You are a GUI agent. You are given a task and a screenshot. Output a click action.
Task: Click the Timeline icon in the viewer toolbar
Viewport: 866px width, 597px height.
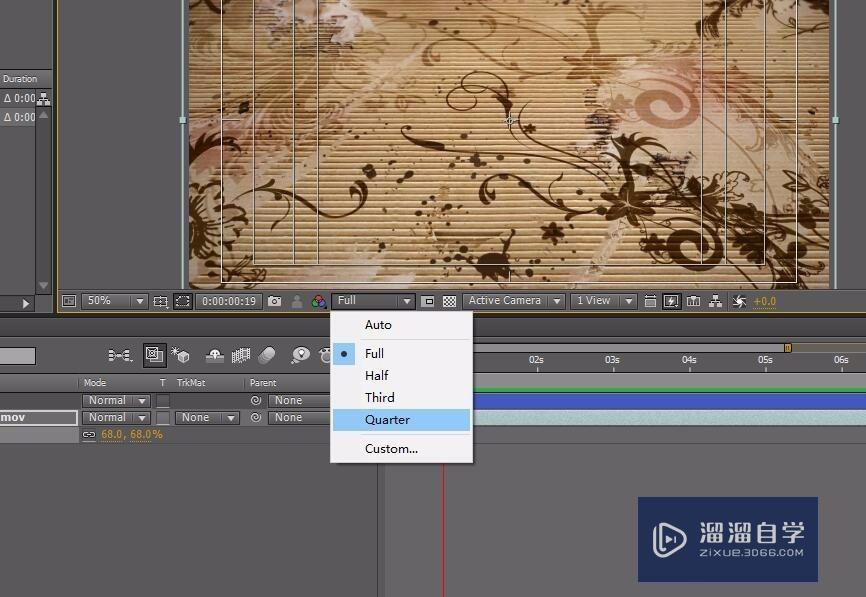click(x=693, y=301)
